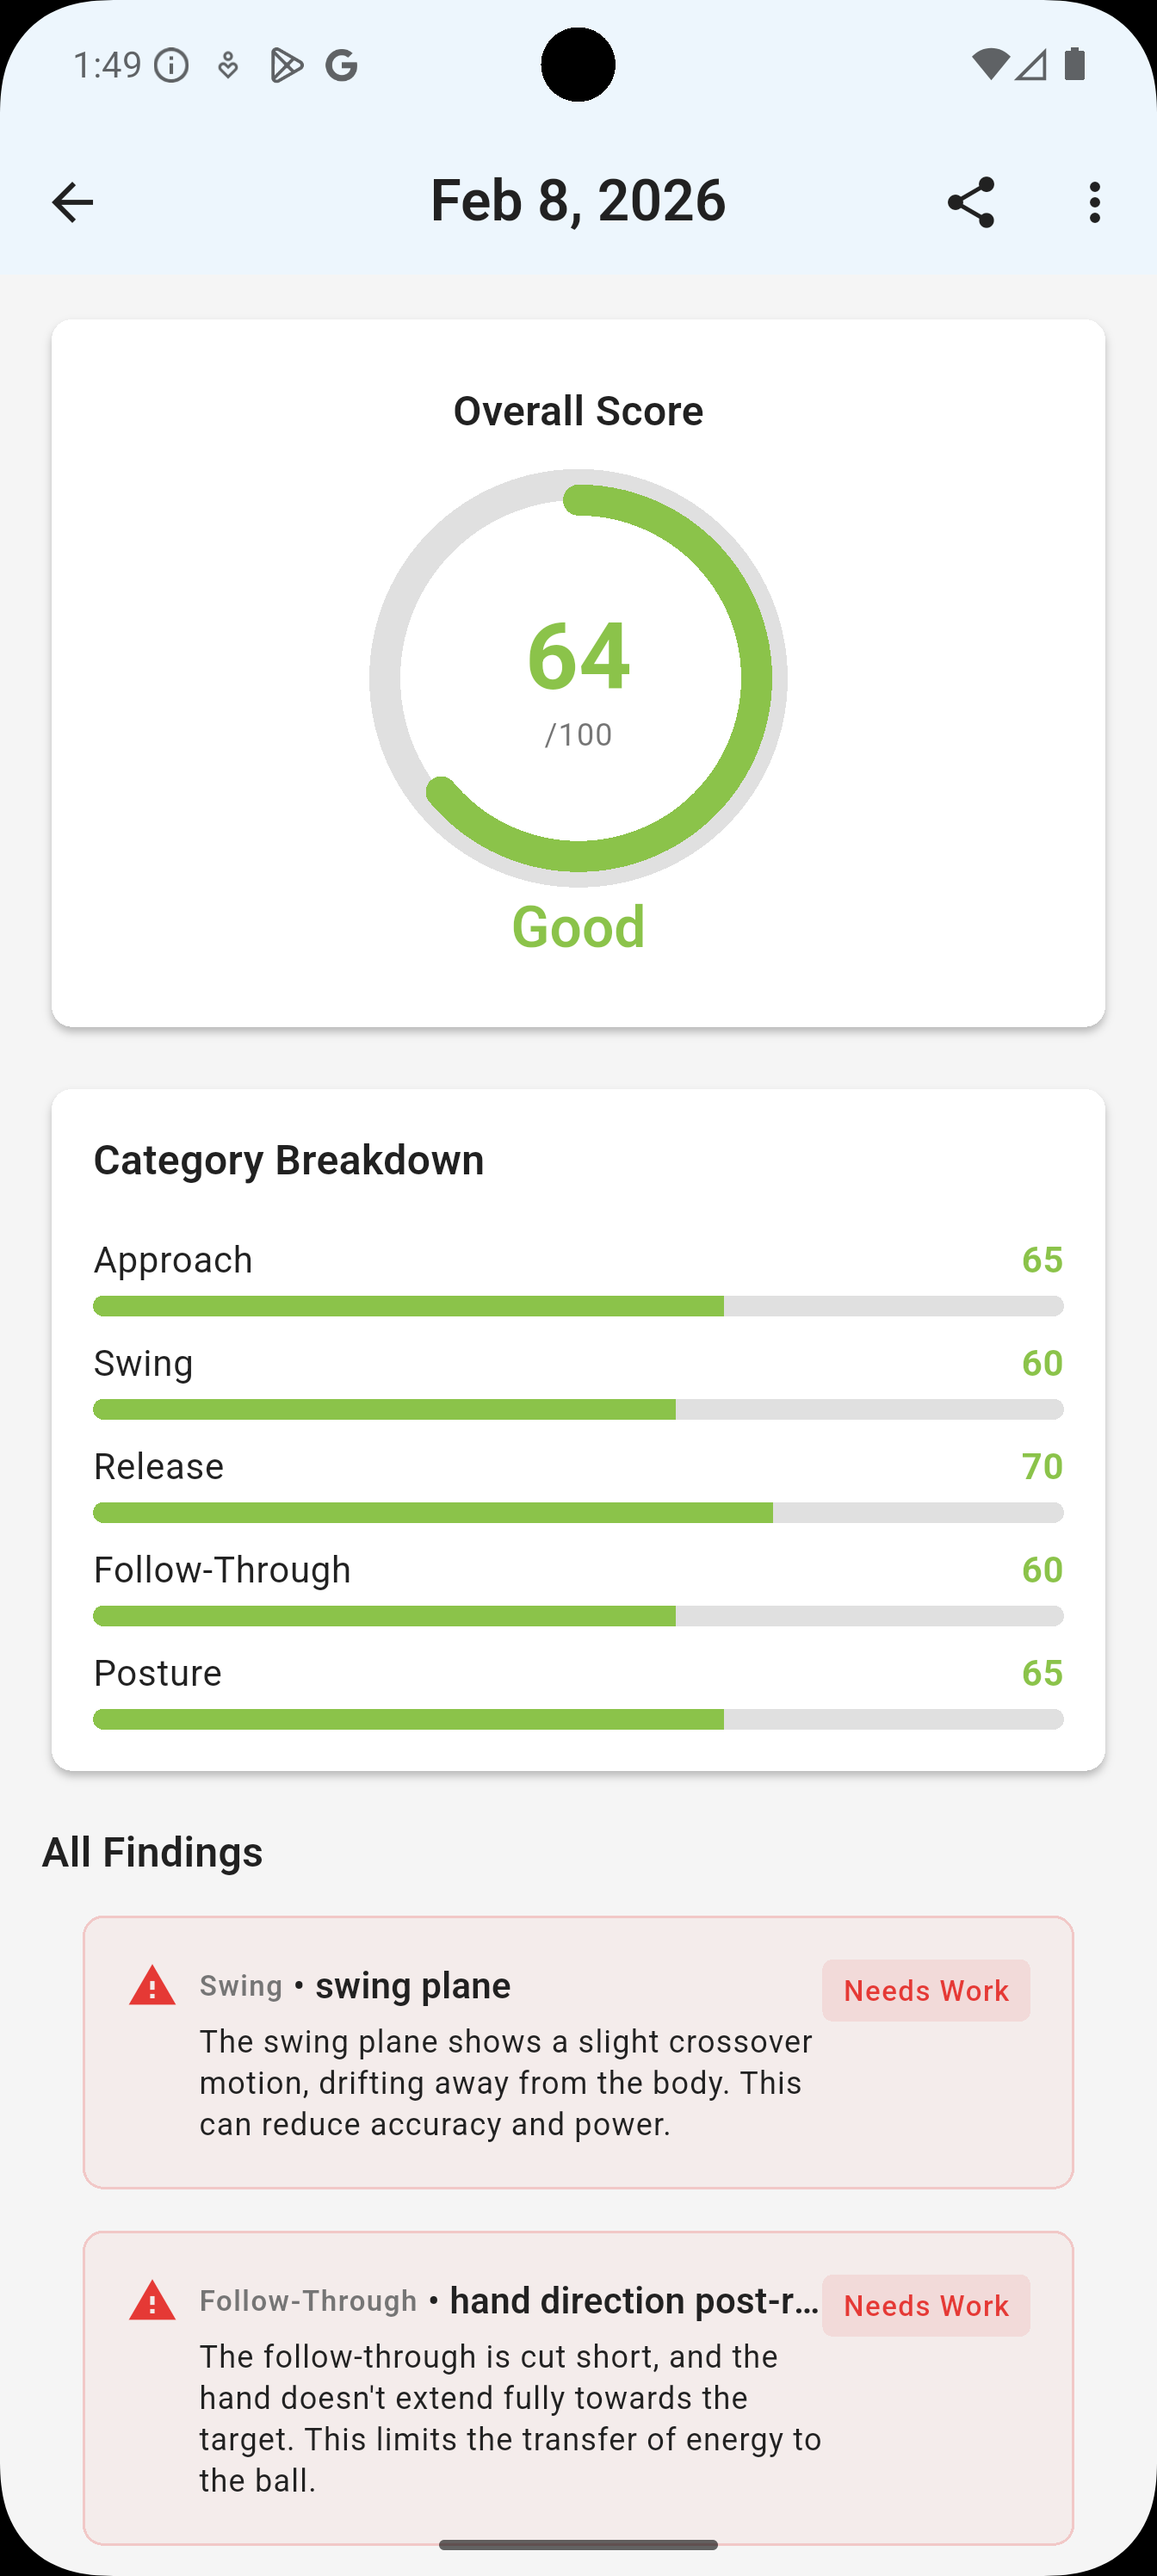Open the All Findings section header
This screenshot has width=1157, height=2576.
click(x=152, y=1851)
